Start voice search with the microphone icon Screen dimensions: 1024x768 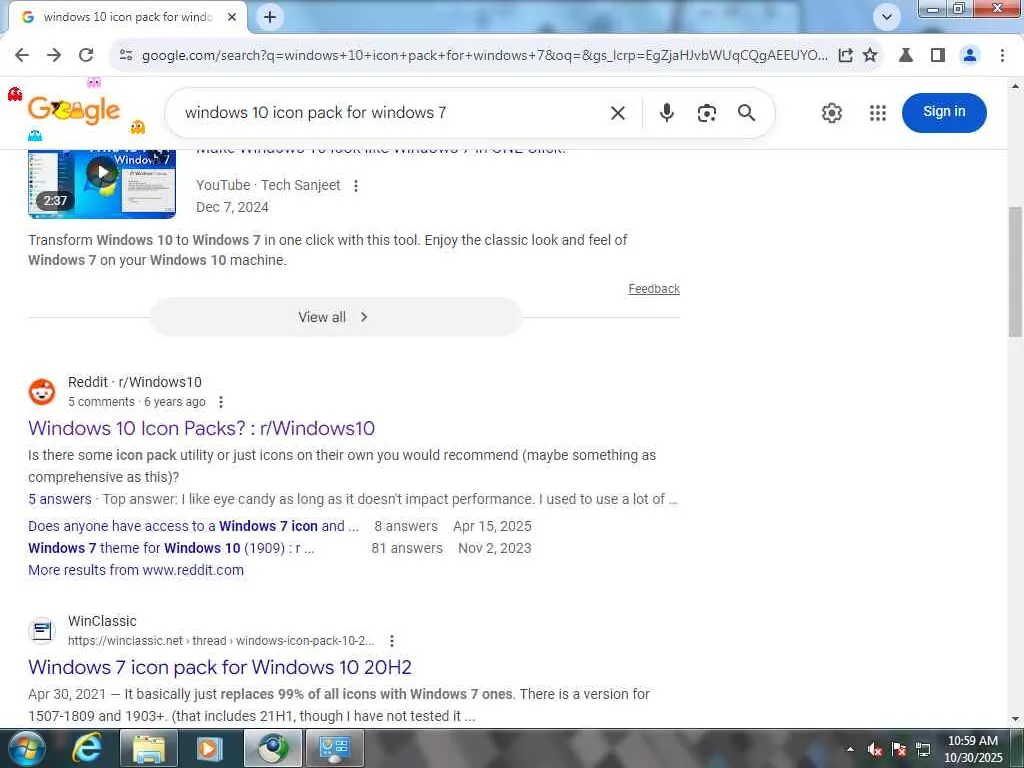coord(666,113)
